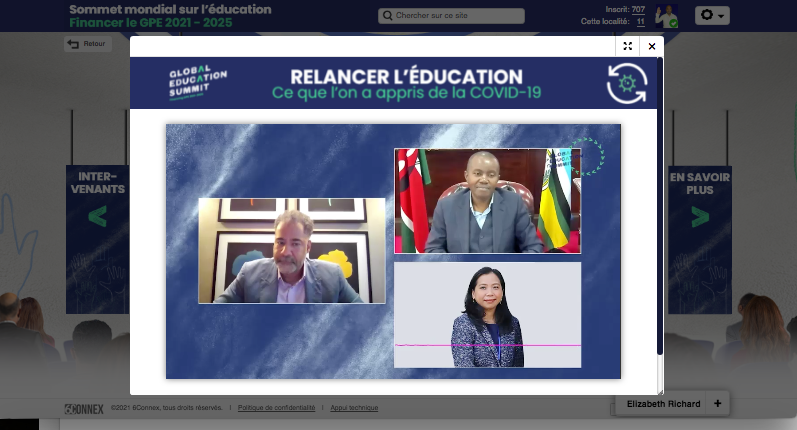
Task: Click the Financer le GPE 2021 – 2025 subtitle
Action: 150,23
